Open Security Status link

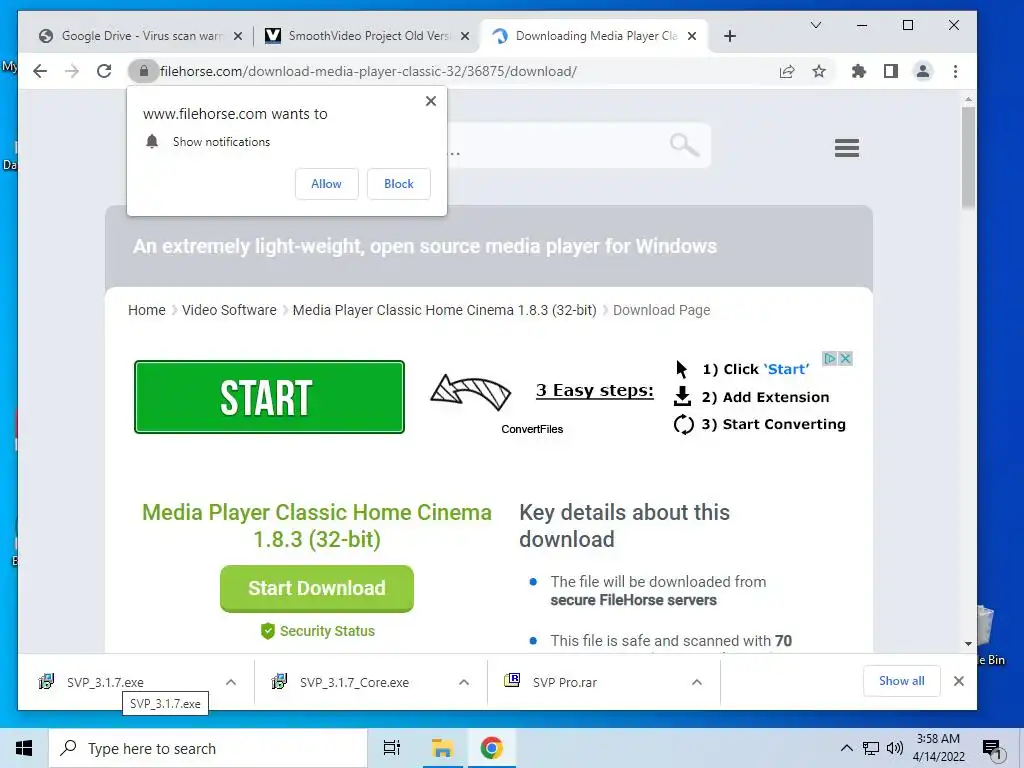tap(327, 632)
